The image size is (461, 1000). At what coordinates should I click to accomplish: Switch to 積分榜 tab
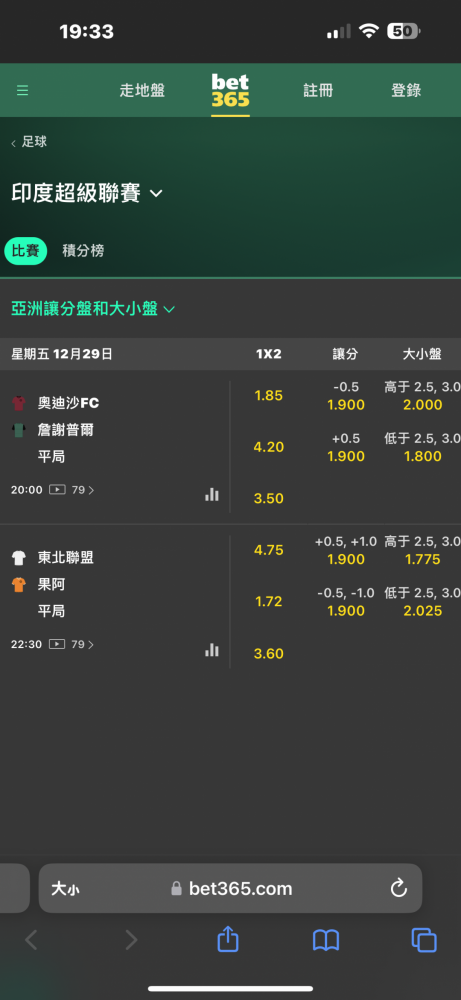click(83, 251)
